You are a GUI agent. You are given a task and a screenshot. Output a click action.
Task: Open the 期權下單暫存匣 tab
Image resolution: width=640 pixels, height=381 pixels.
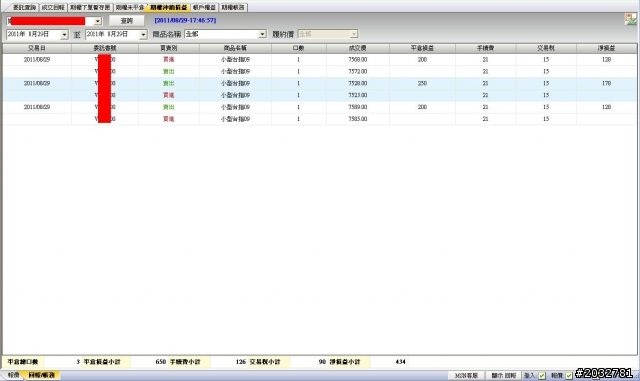(x=90, y=7)
